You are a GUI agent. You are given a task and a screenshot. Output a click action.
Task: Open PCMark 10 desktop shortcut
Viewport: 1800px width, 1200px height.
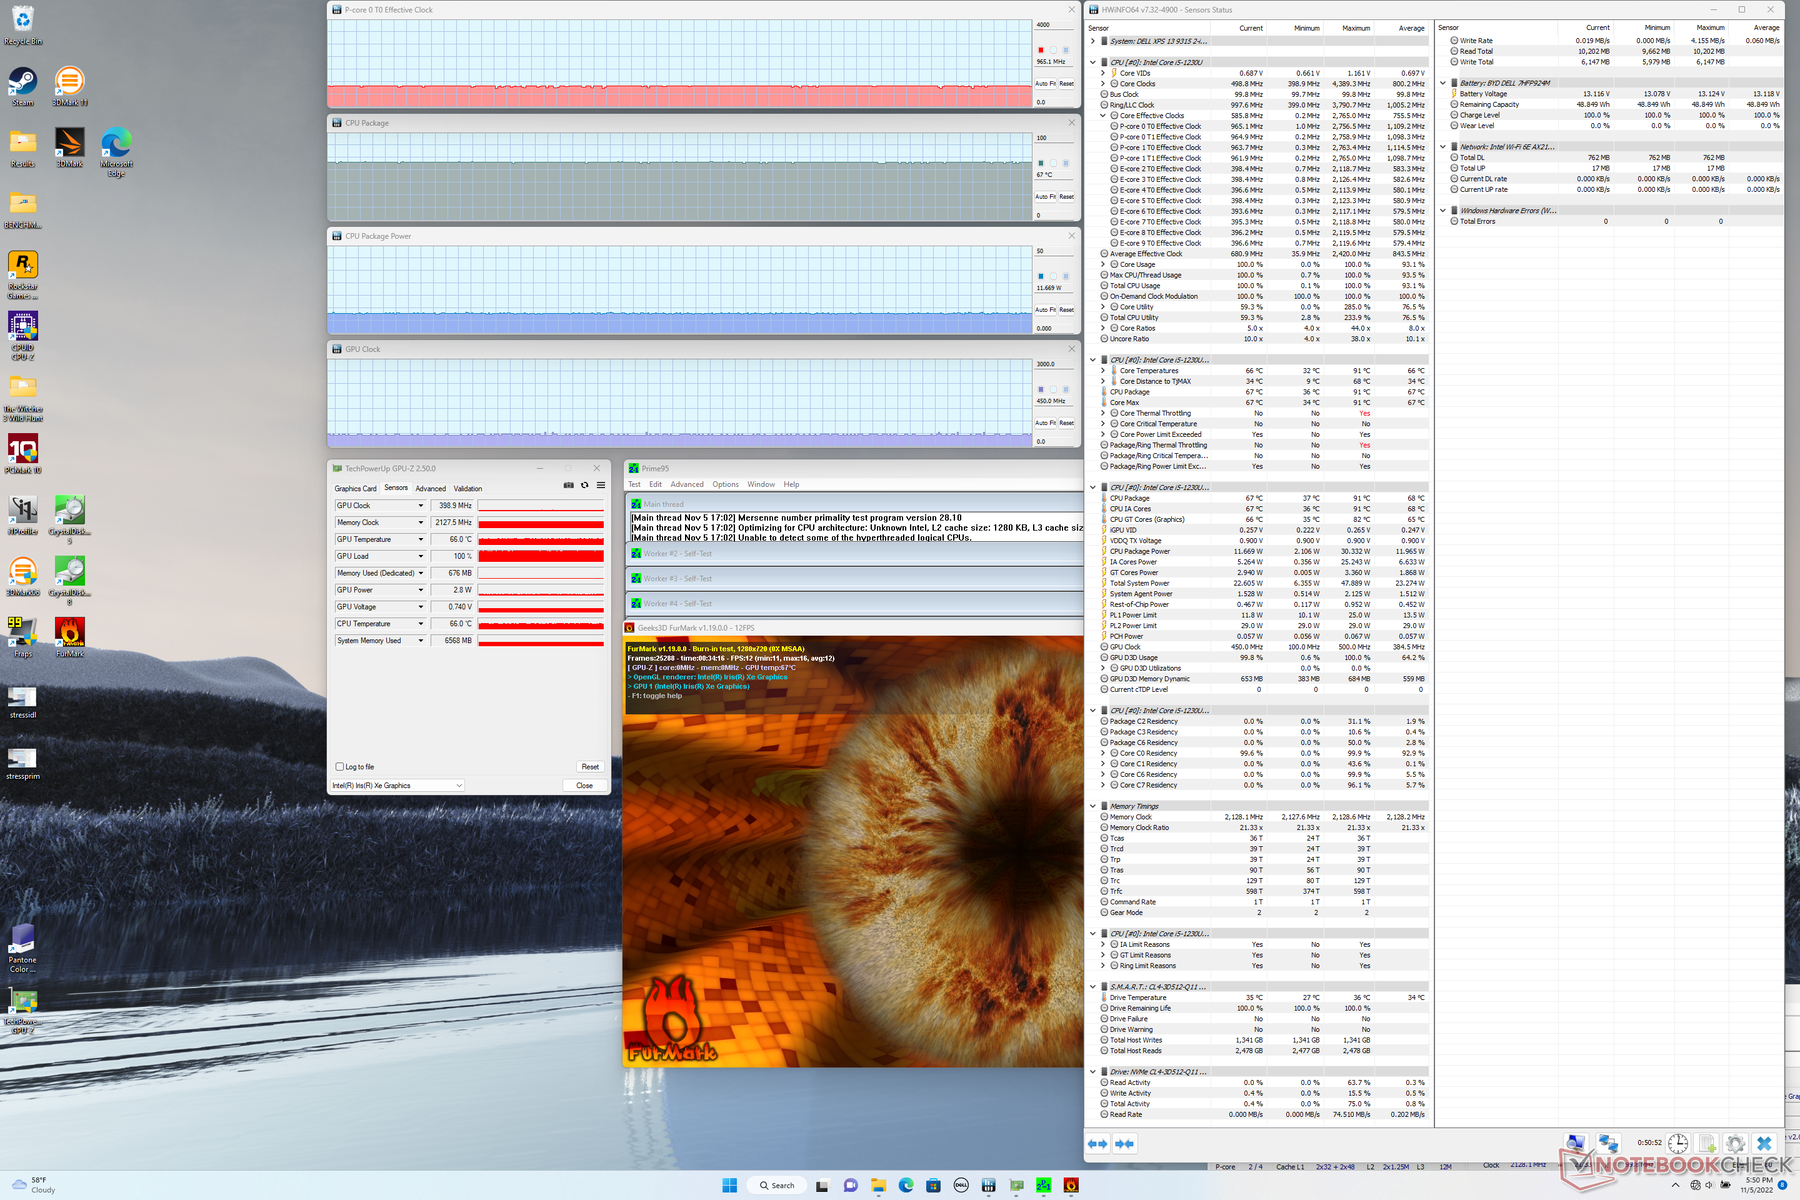point(23,455)
